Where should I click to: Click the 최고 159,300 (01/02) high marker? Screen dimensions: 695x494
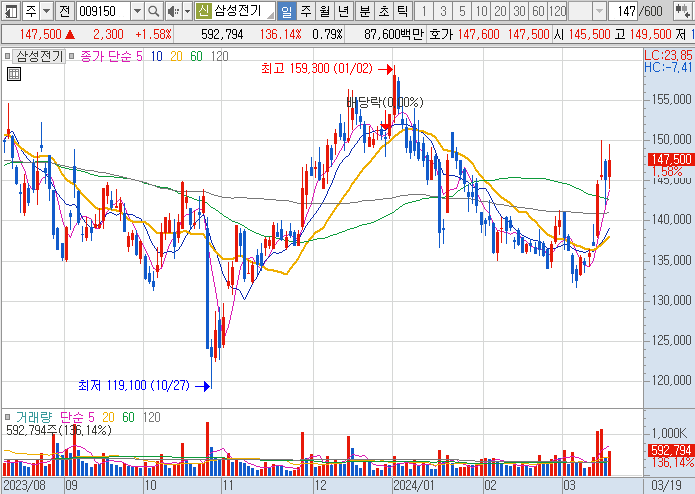(327, 69)
